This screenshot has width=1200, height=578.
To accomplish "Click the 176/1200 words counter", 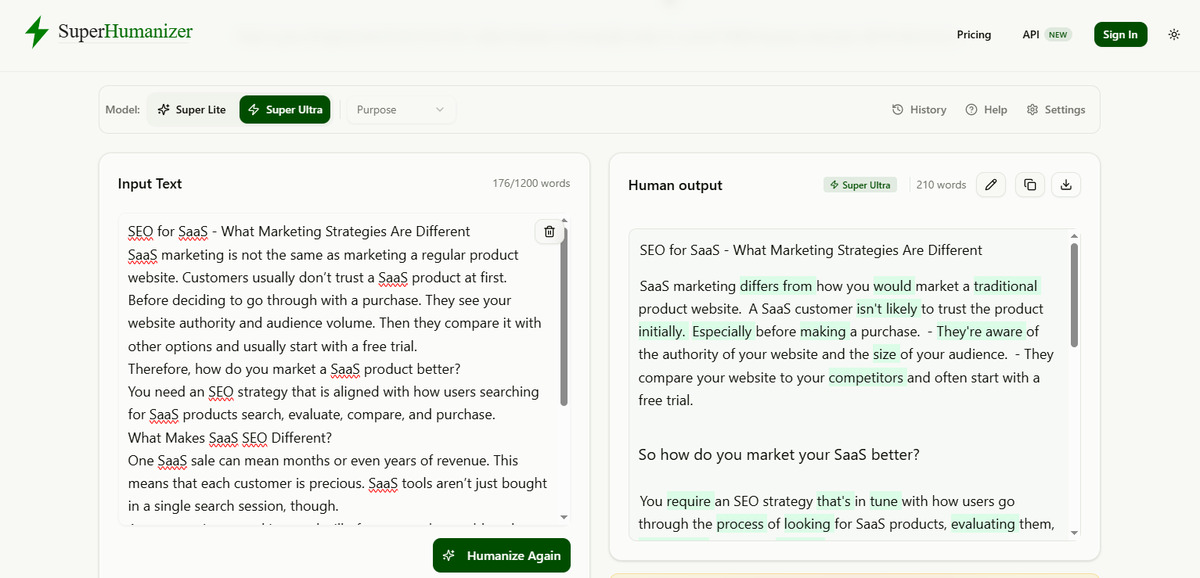I will [x=531, y=184].
